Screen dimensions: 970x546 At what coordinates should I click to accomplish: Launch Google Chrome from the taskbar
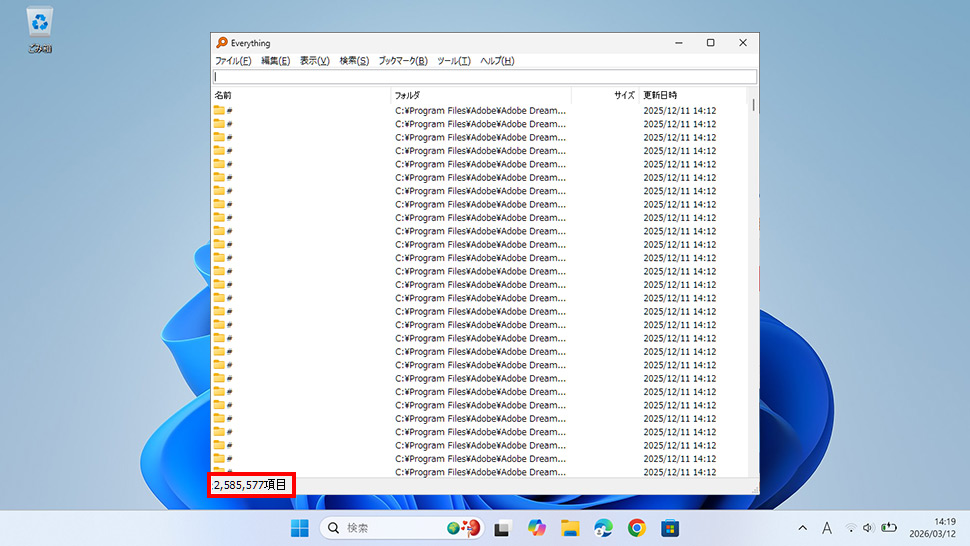pyautogui.click(x=636, y=527)
